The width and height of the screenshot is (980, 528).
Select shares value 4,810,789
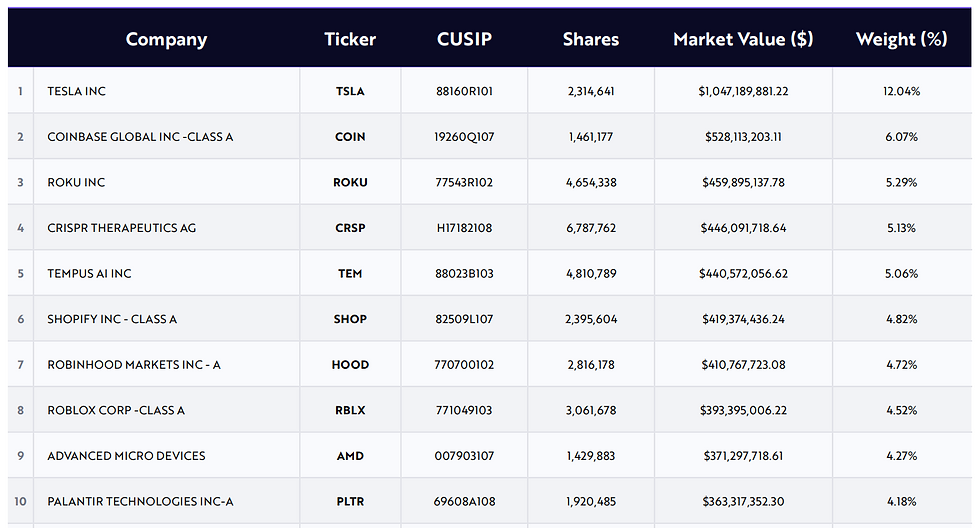pos(591,274)
